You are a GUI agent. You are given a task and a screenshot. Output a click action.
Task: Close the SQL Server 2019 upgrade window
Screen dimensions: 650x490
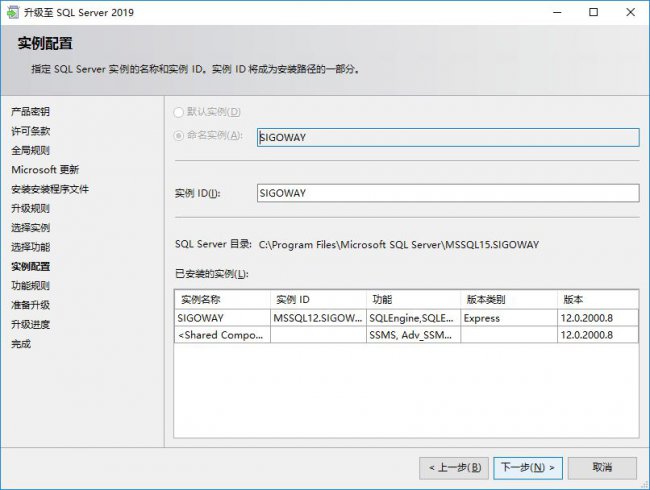[631, 12]
